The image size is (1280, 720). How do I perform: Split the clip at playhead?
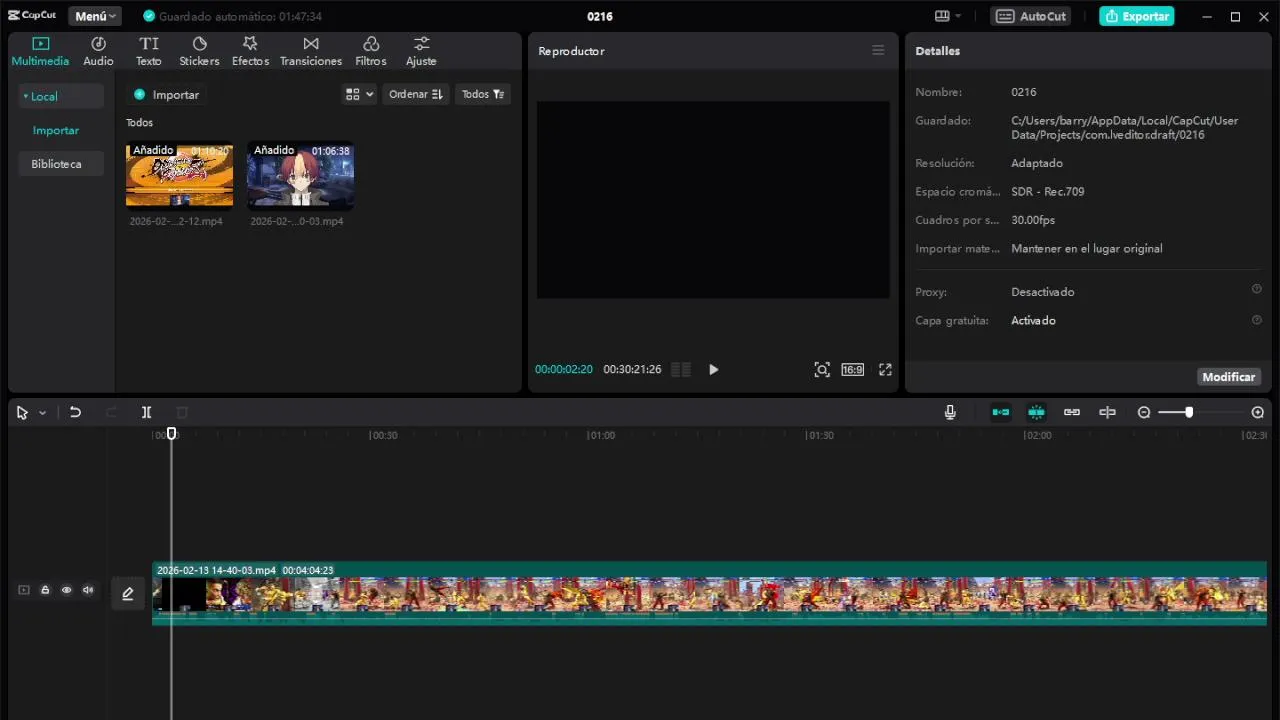(146, 412)
